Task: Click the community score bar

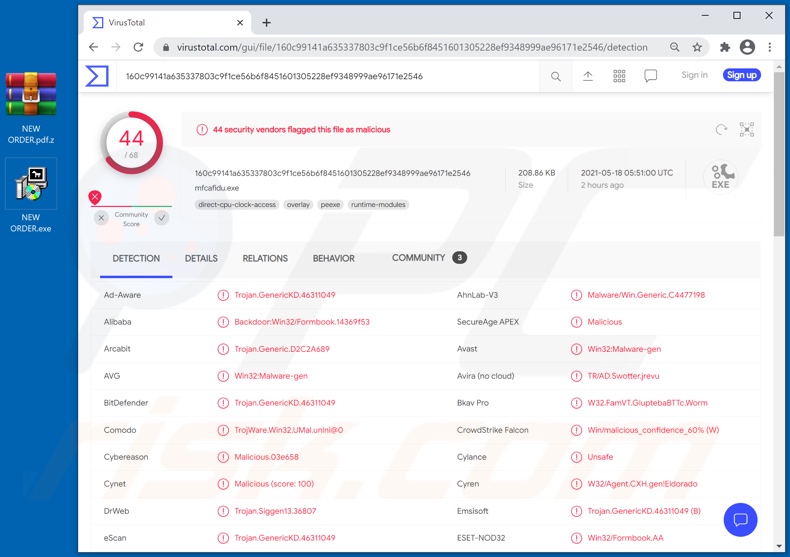Action: (131, 206)
